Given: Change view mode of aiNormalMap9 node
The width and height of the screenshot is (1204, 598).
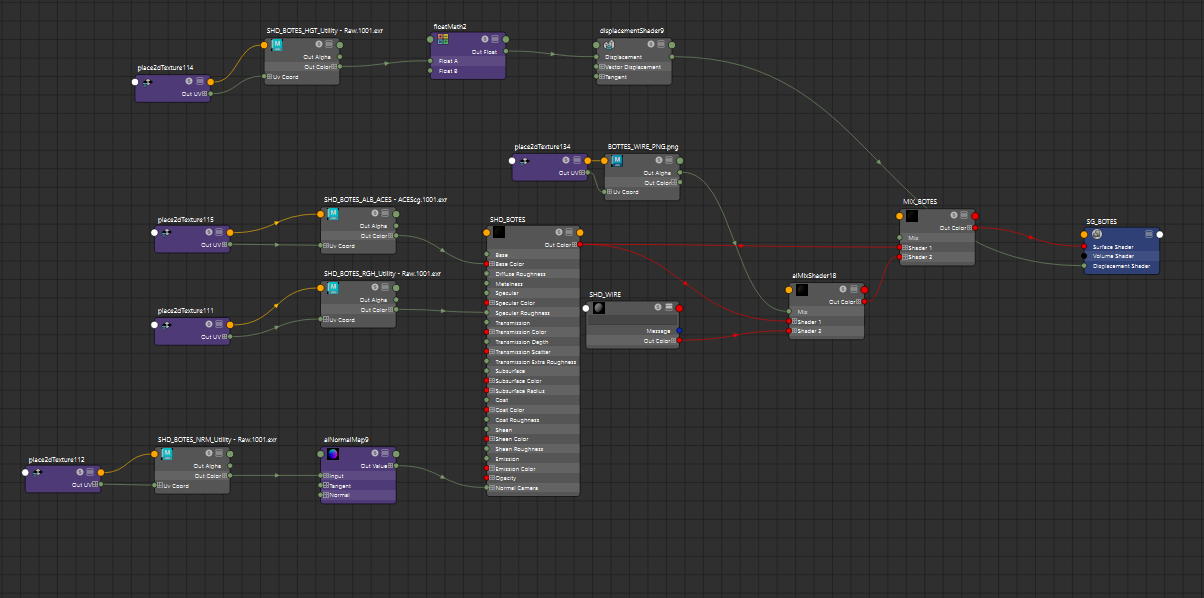Looking at the screenshot, I should click(x=385, y=453).
